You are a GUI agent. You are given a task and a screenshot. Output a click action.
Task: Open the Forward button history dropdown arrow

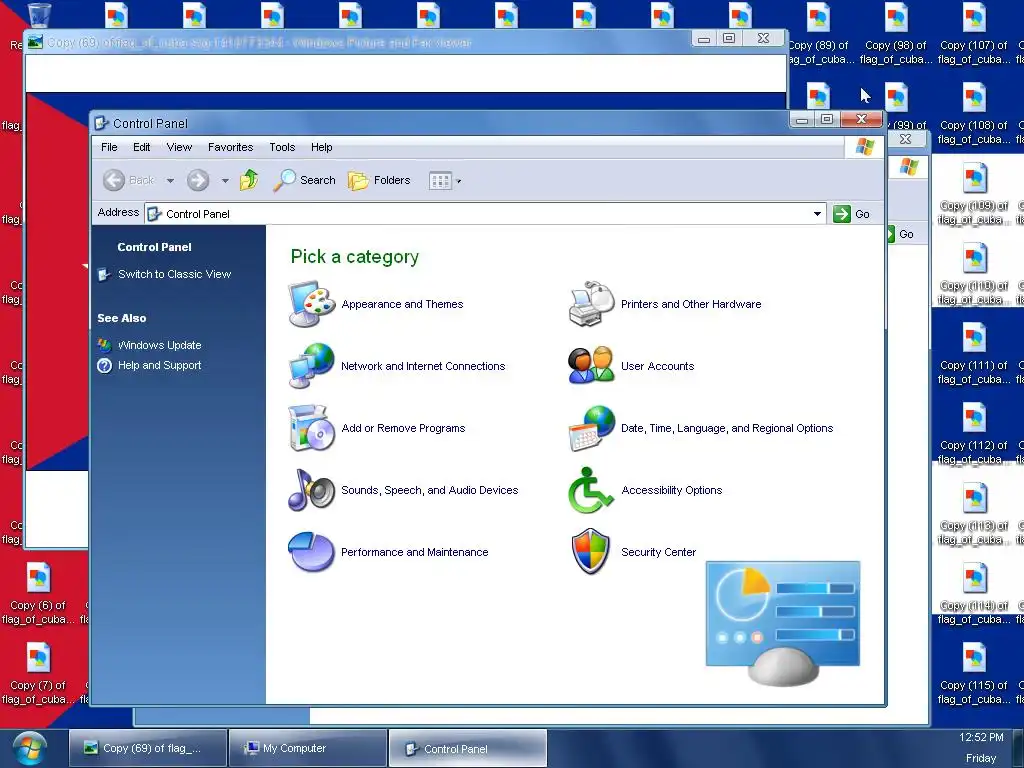225,181
